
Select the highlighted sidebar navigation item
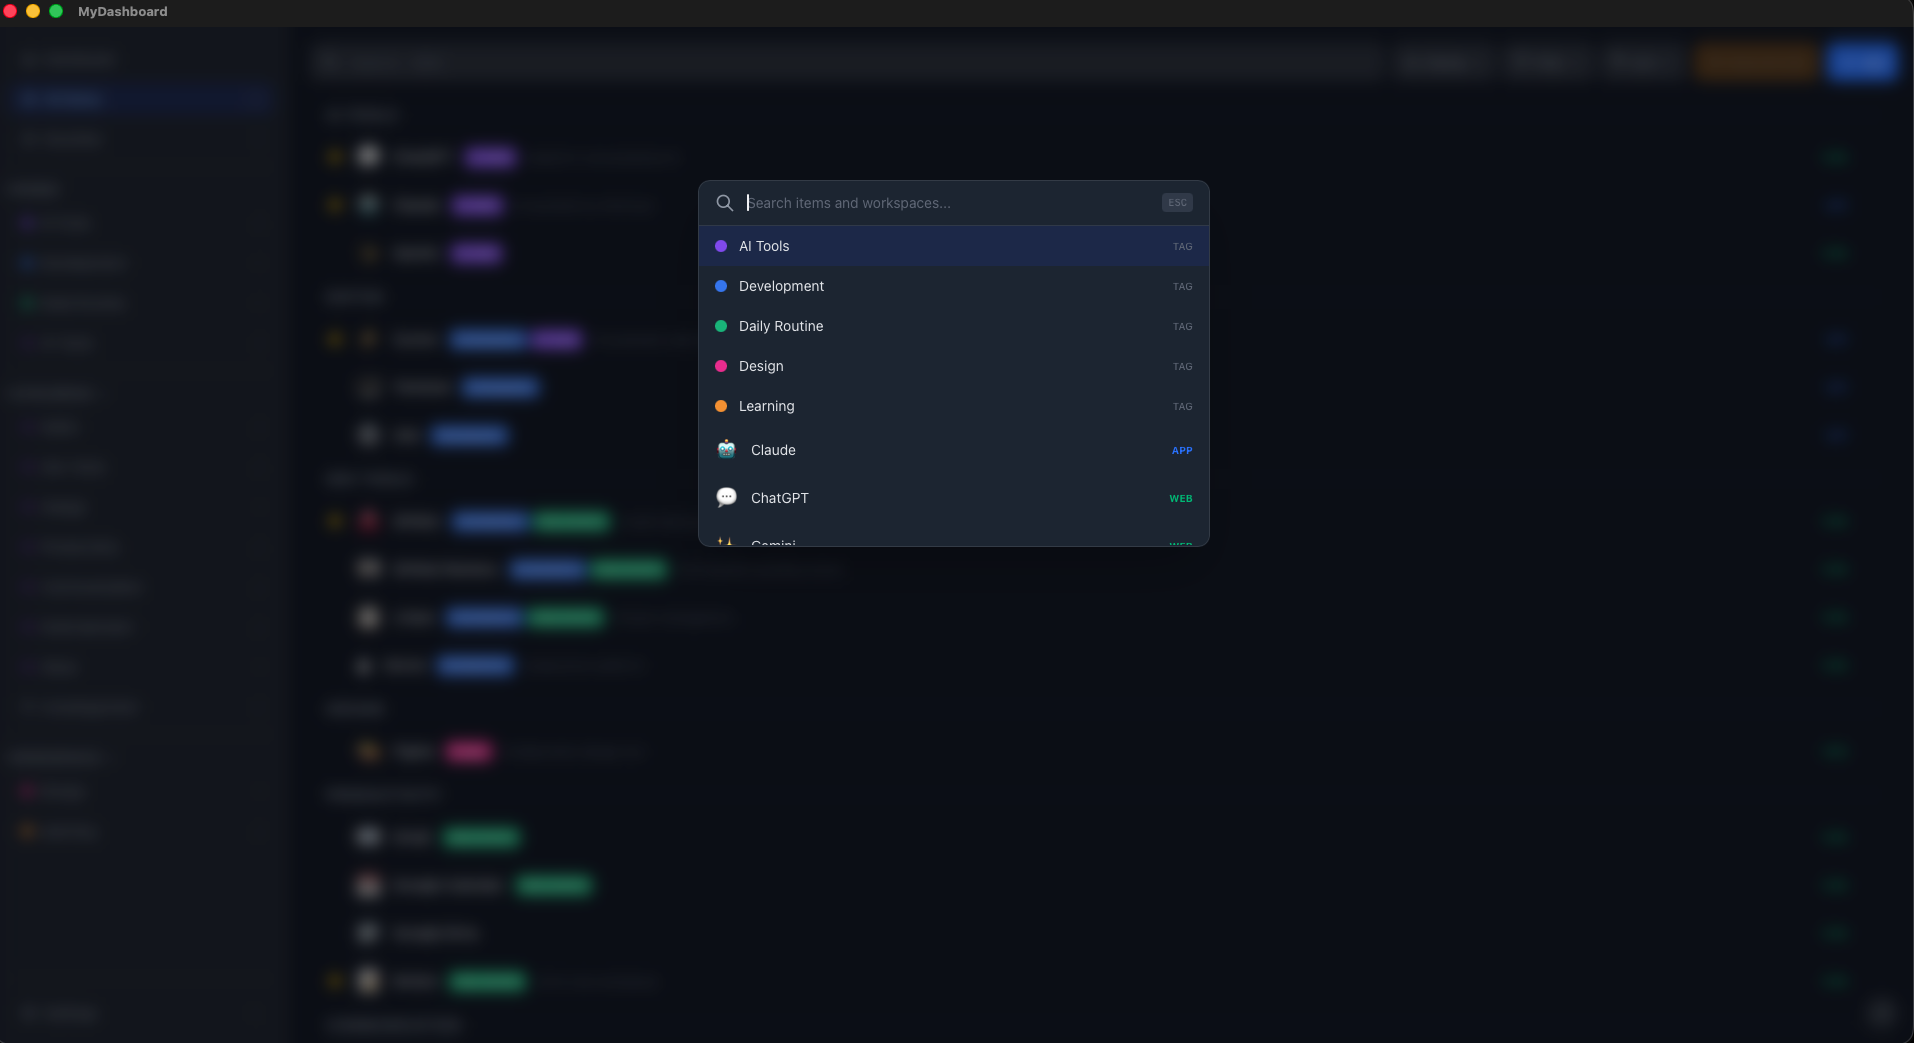[140, 99]
